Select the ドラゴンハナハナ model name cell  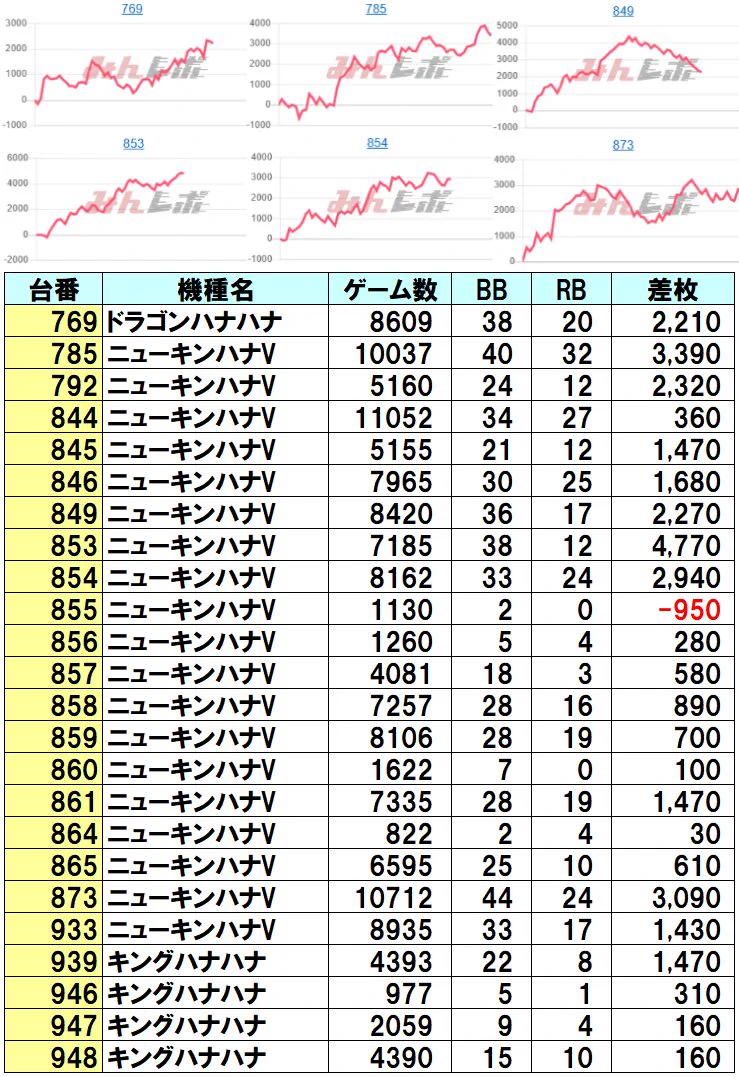[x=215, y=321]
